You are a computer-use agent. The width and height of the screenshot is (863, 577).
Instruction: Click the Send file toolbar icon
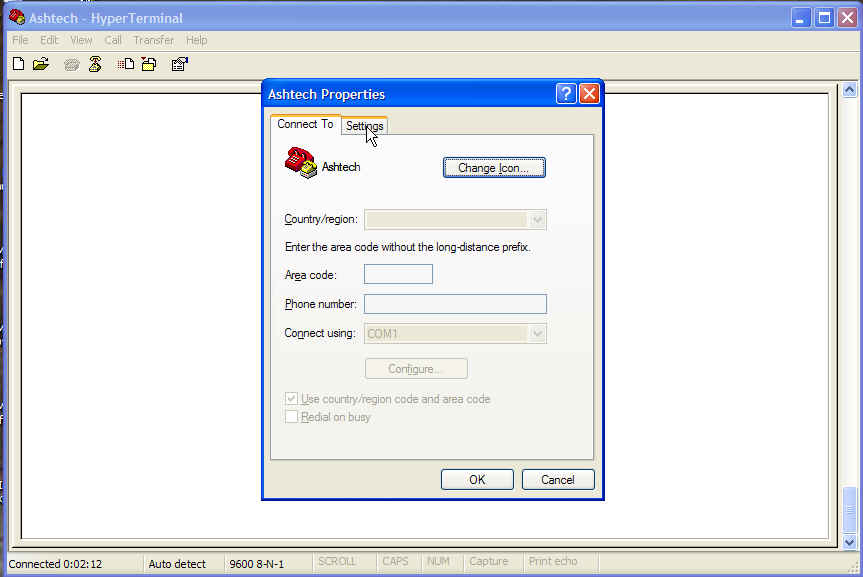[x=125, y=64]
